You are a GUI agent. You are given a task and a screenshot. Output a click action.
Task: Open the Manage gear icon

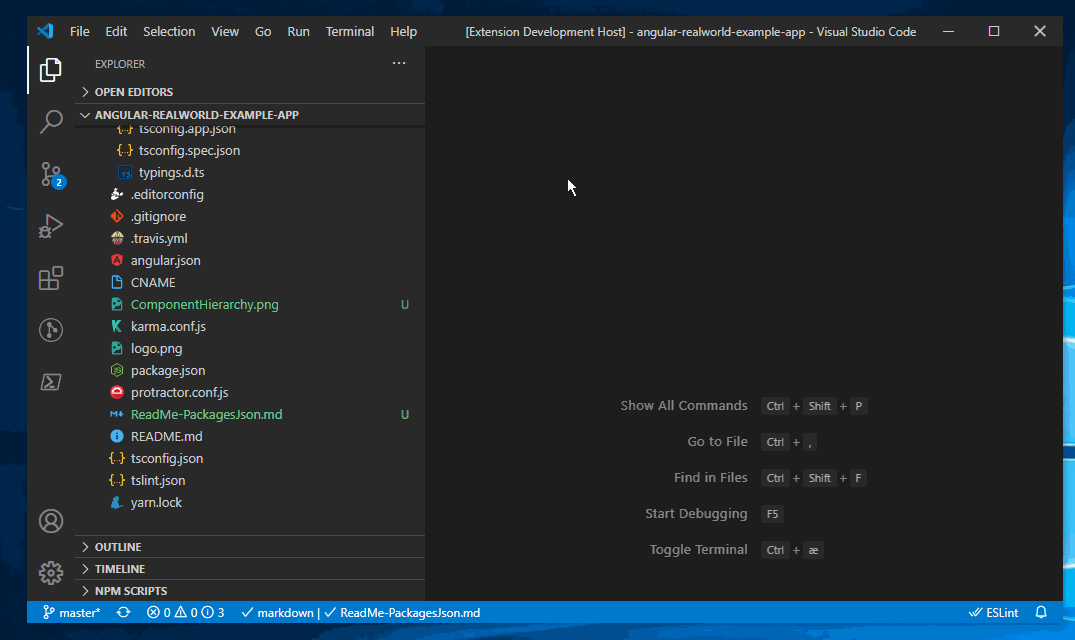coord(51,573)
